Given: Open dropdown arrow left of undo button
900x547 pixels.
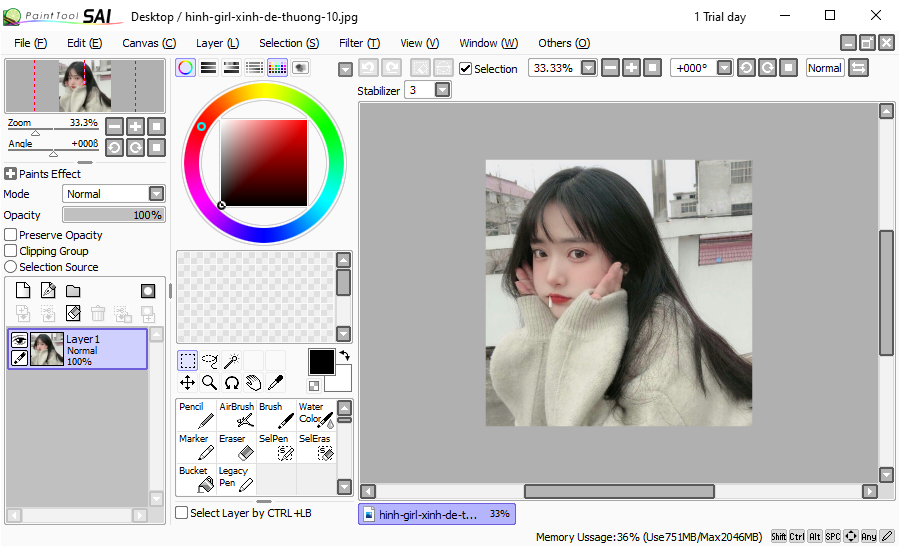Looking at the screenshot, I should tap(345, 69).
